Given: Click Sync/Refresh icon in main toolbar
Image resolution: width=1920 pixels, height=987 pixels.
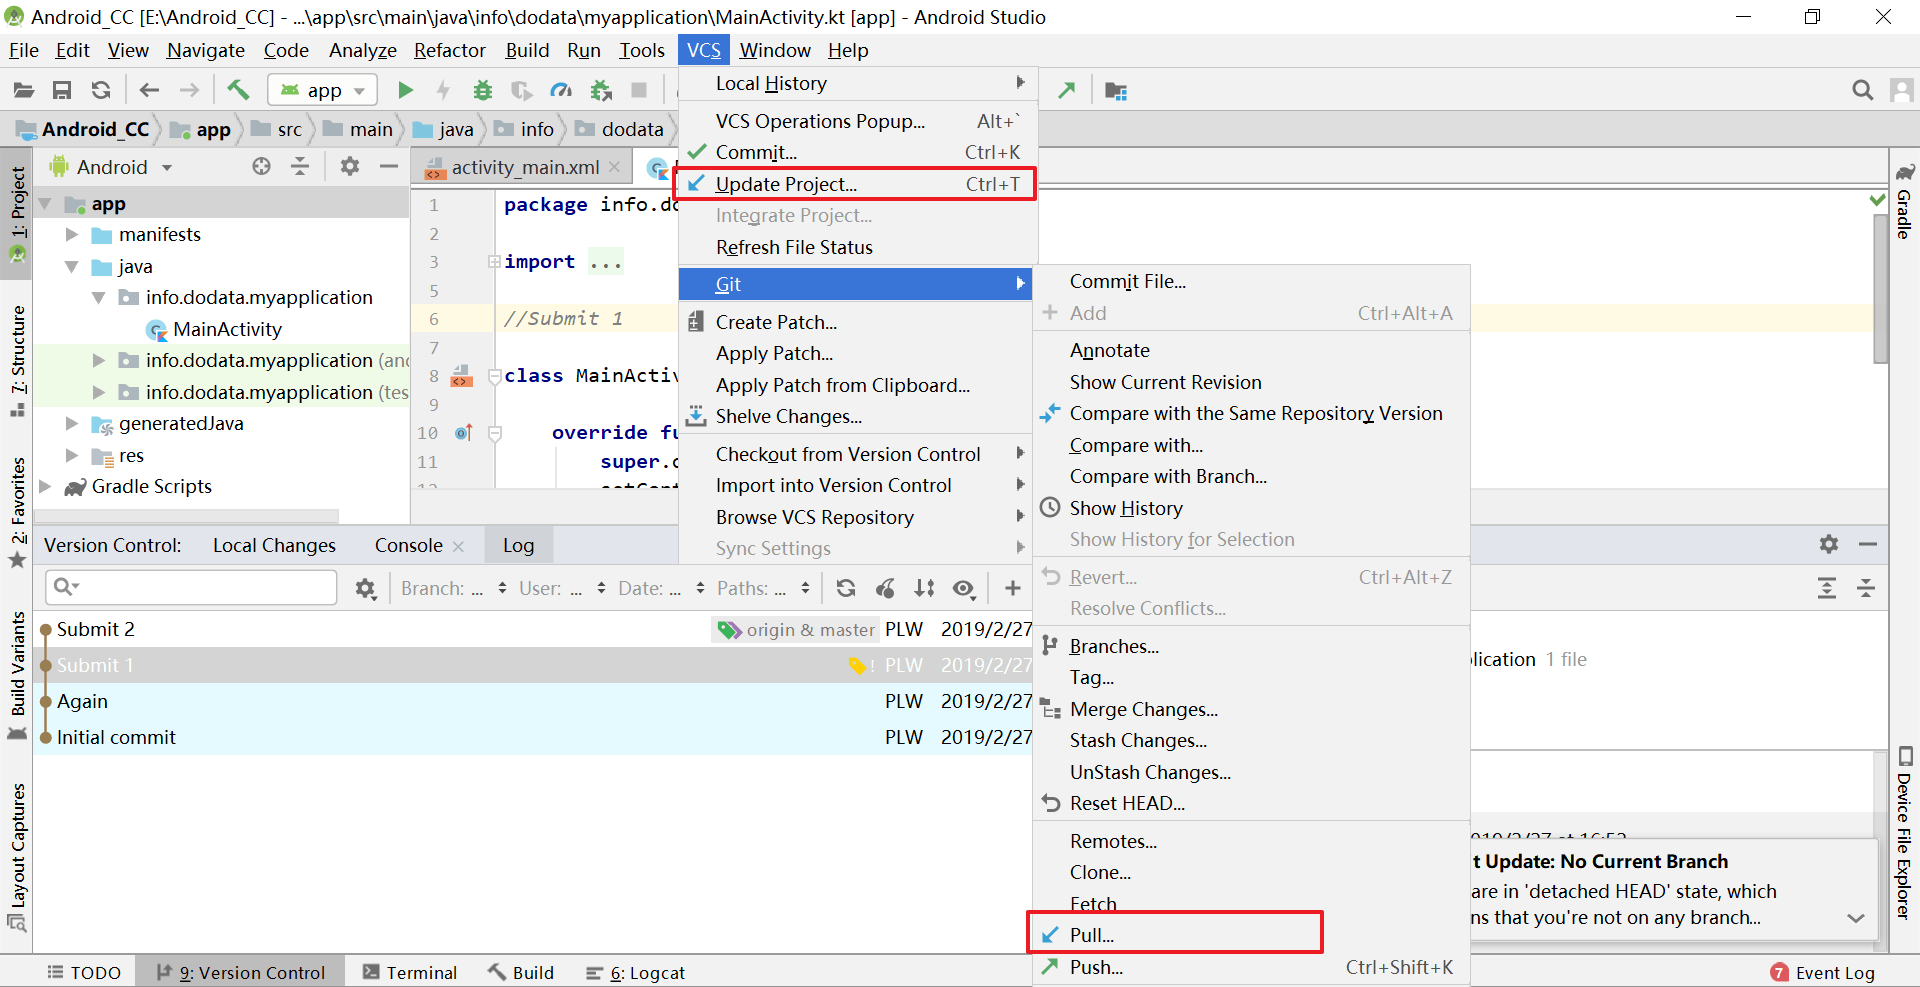Looking at the screenshot, I should pos(101,90).
